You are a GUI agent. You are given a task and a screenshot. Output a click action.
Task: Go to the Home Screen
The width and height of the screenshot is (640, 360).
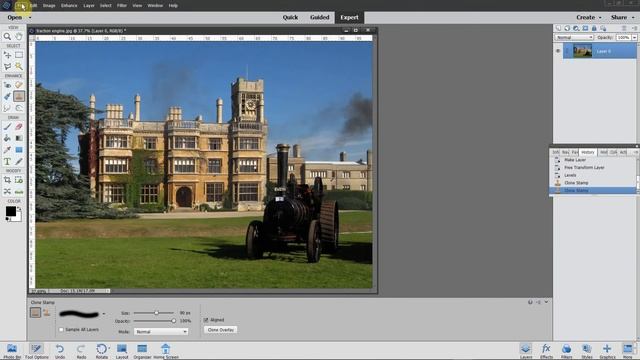tap(166, 351)
